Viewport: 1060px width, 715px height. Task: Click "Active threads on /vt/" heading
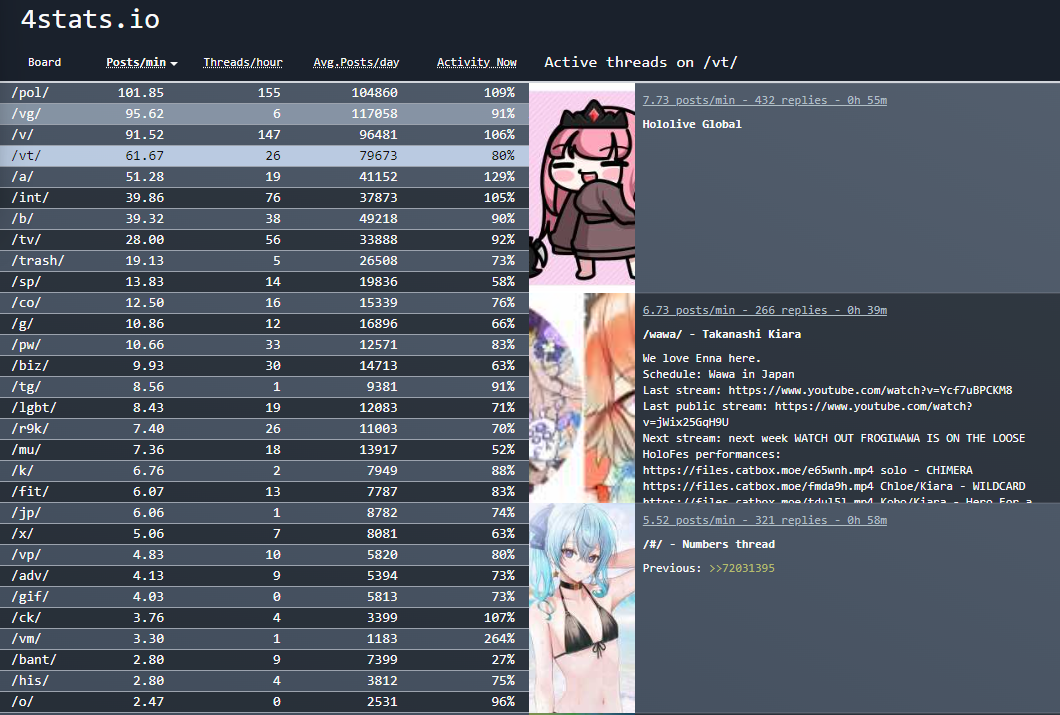pyautogui.click(x=640, y=62)
